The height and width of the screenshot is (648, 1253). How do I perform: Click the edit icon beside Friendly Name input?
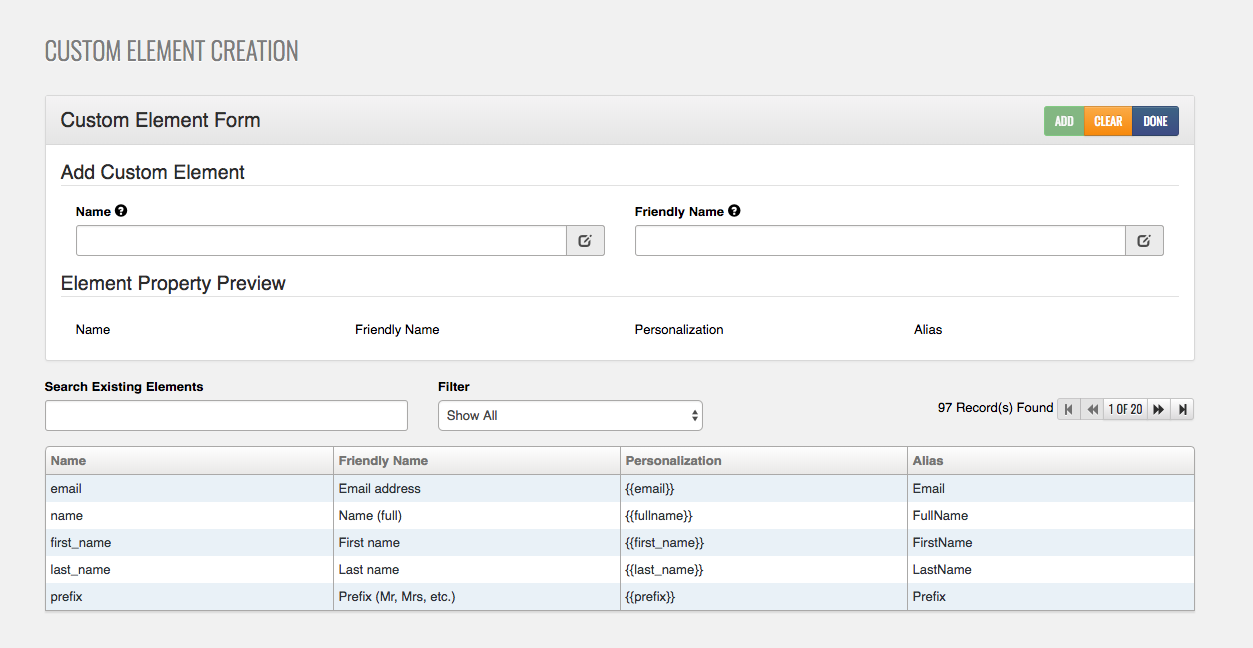[x=1144, y=241]
